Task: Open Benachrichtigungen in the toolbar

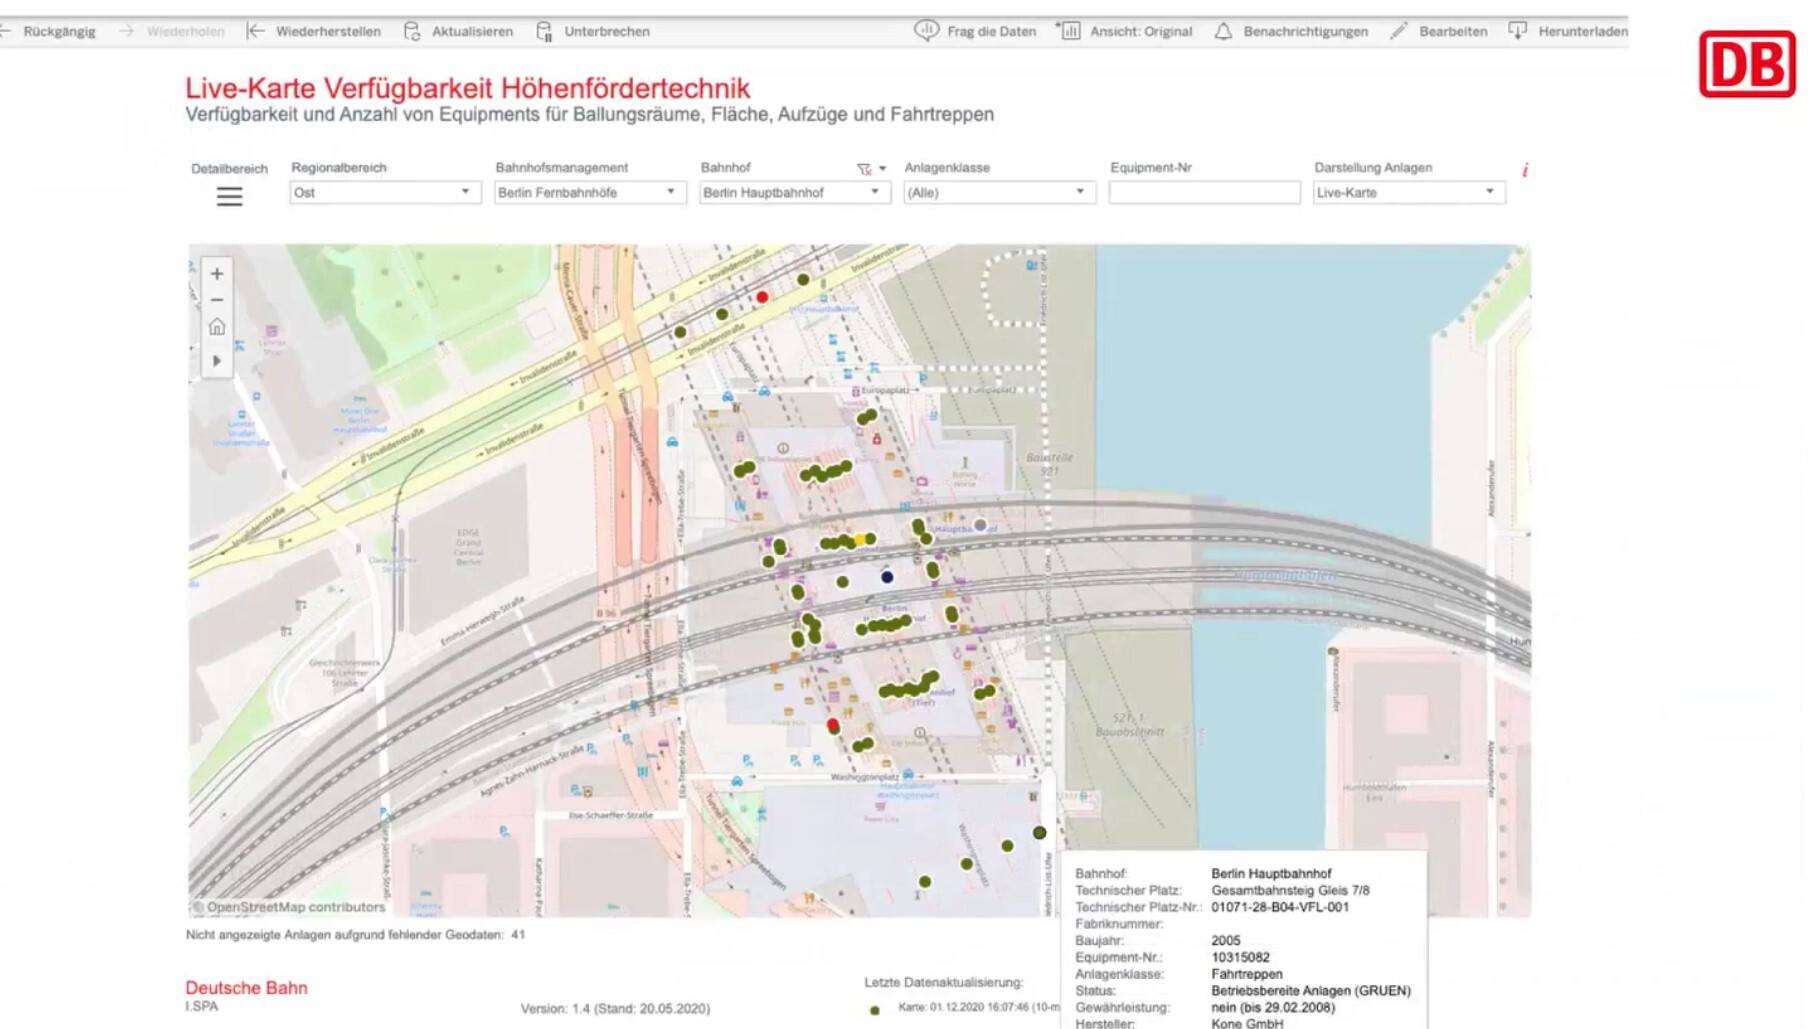Action: [1291, 32]
